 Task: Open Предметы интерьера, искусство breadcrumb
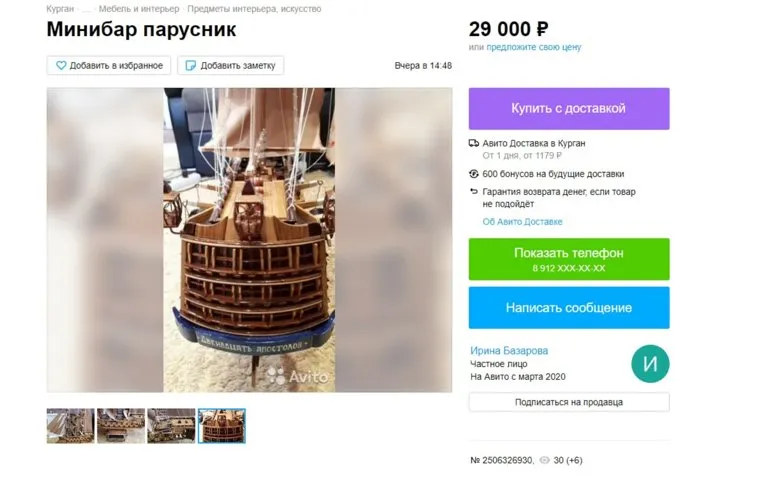pos(254,9)
